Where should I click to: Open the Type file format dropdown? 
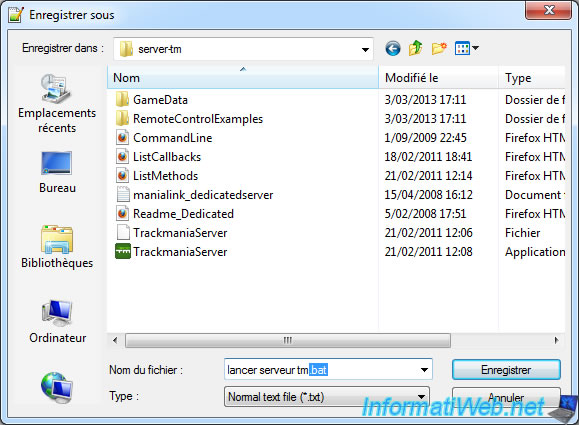click(326, 397)
